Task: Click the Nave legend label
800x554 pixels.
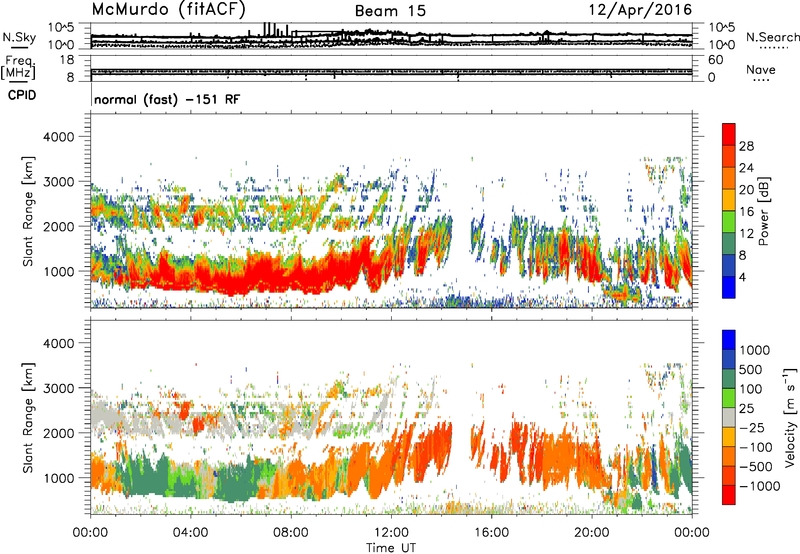Action: pyautogui.click(x=761, y=69)
